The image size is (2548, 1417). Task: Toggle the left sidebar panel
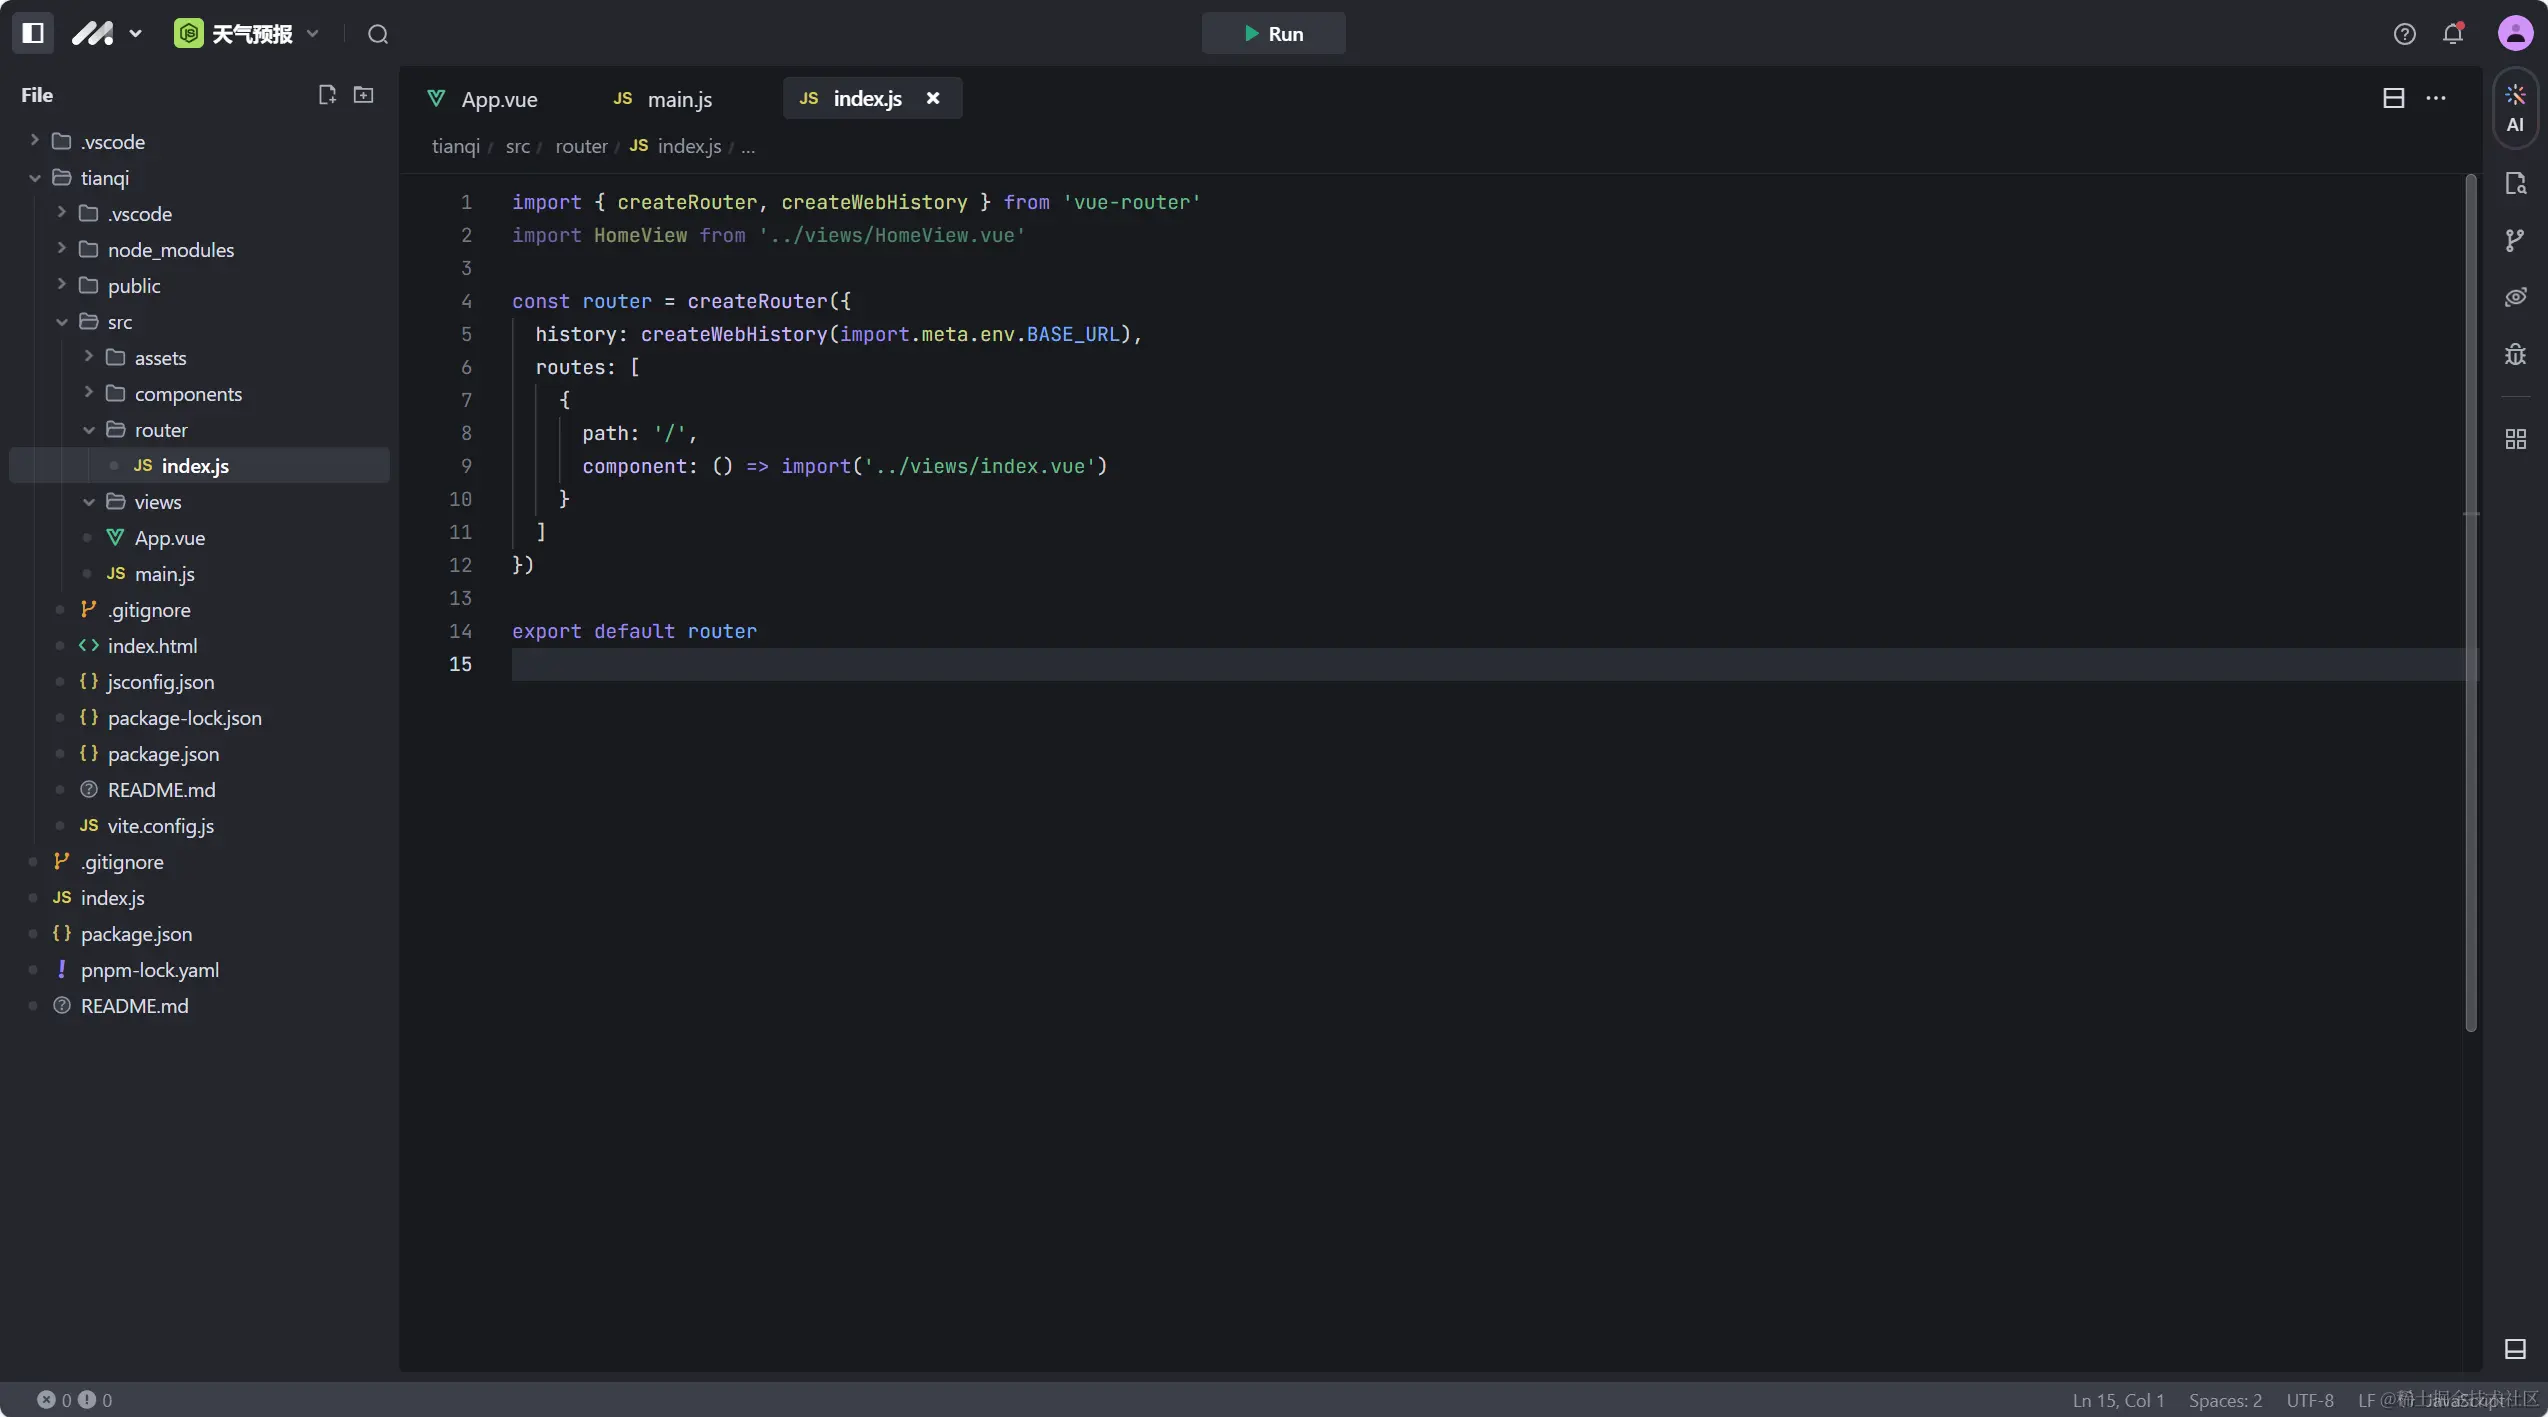[x=33, y=33]
